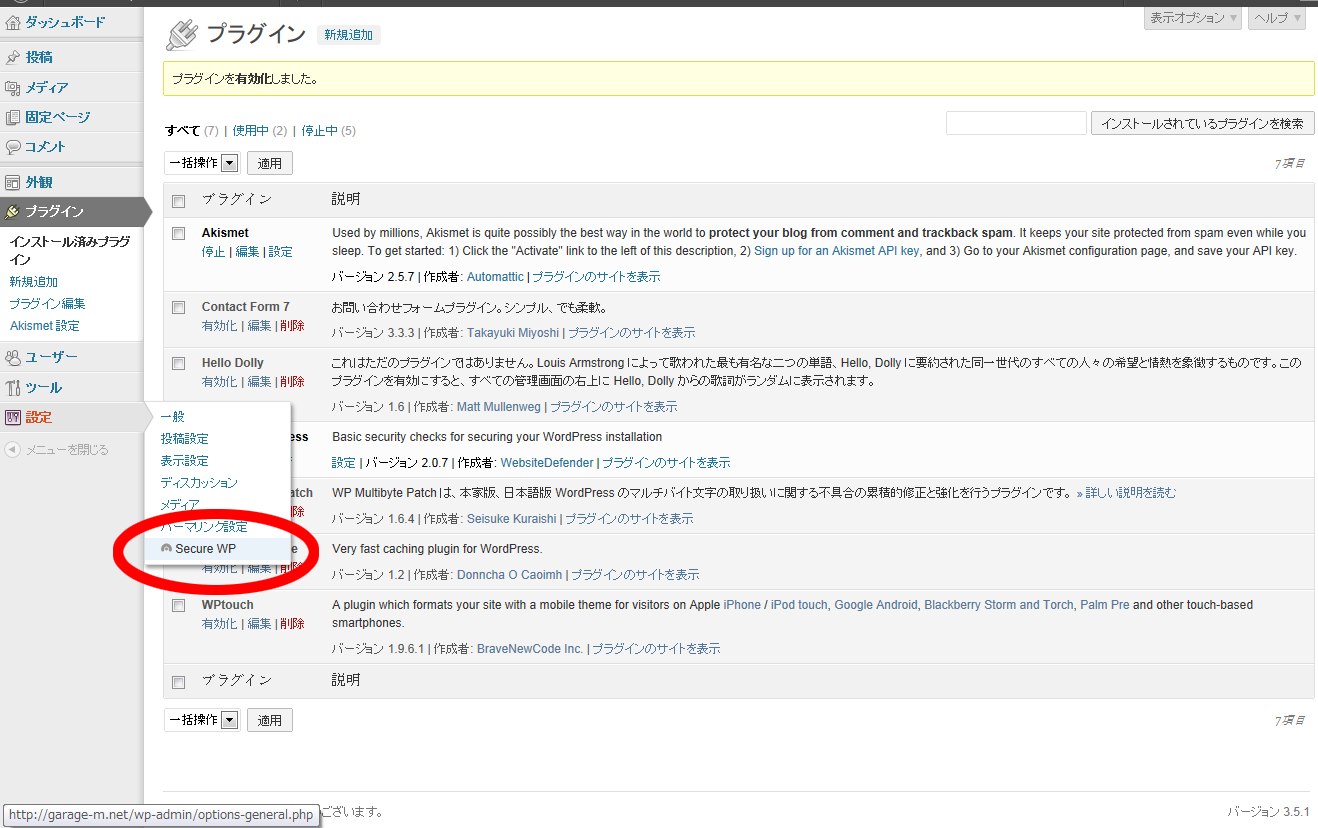Select all plugins with the header checkbox

tap(179, 201)
